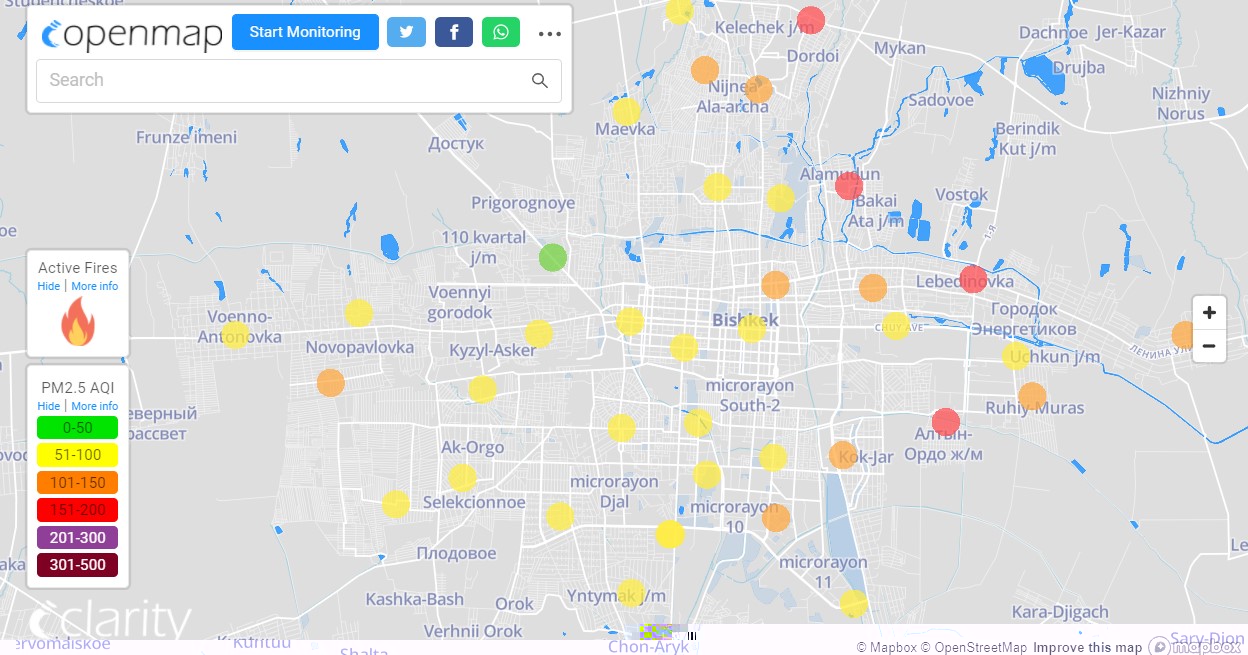
Task: Open More info for Active Fires
Action: [94, 286]
